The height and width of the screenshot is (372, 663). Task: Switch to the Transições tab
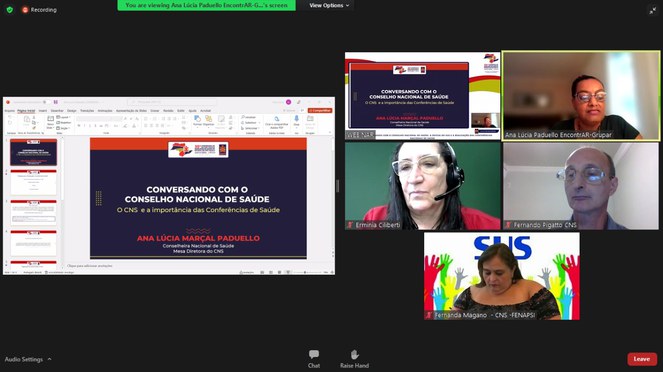87,111
